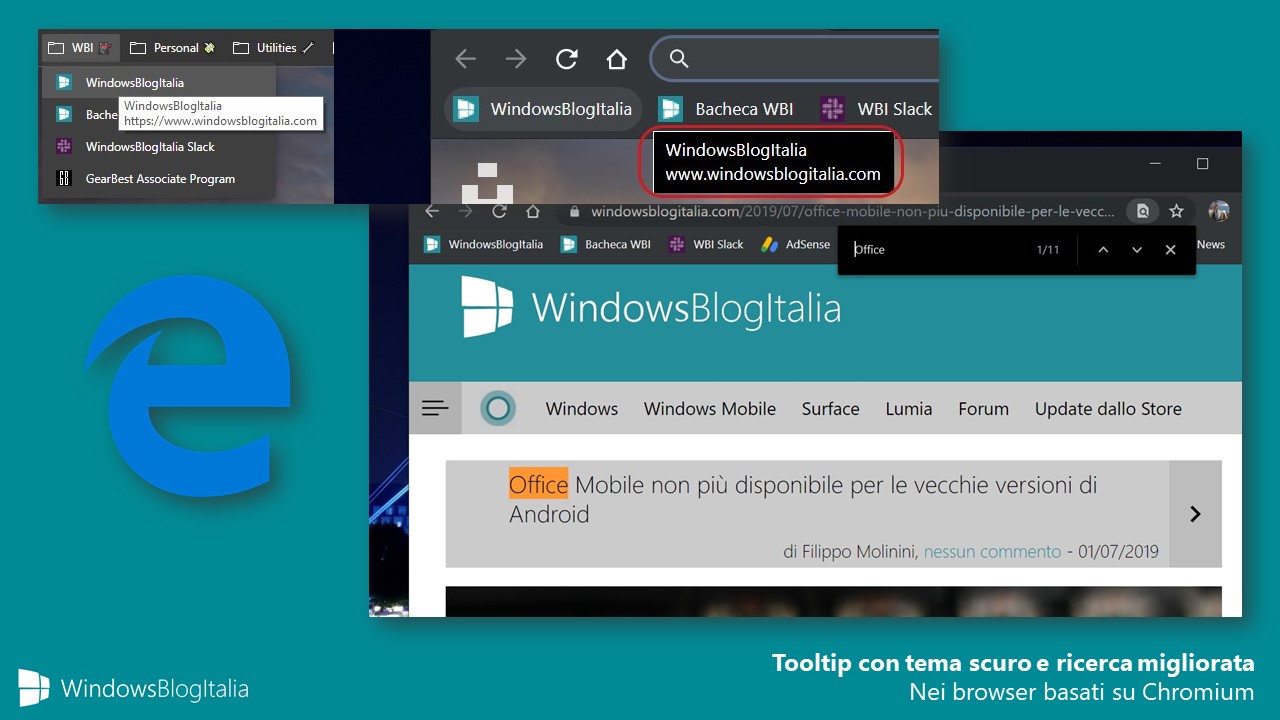Open the Windows nav section
Screen dimensions: 1280x720
(582, 409)
